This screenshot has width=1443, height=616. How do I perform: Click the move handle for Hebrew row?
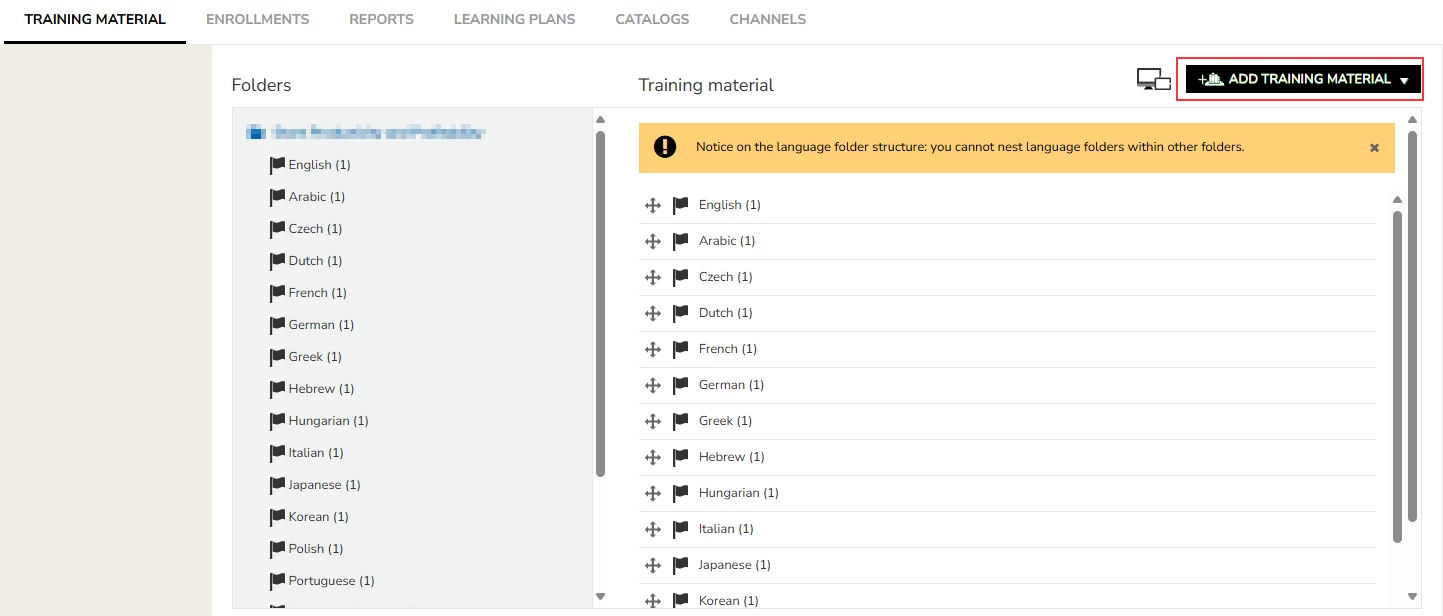[653, 457]
